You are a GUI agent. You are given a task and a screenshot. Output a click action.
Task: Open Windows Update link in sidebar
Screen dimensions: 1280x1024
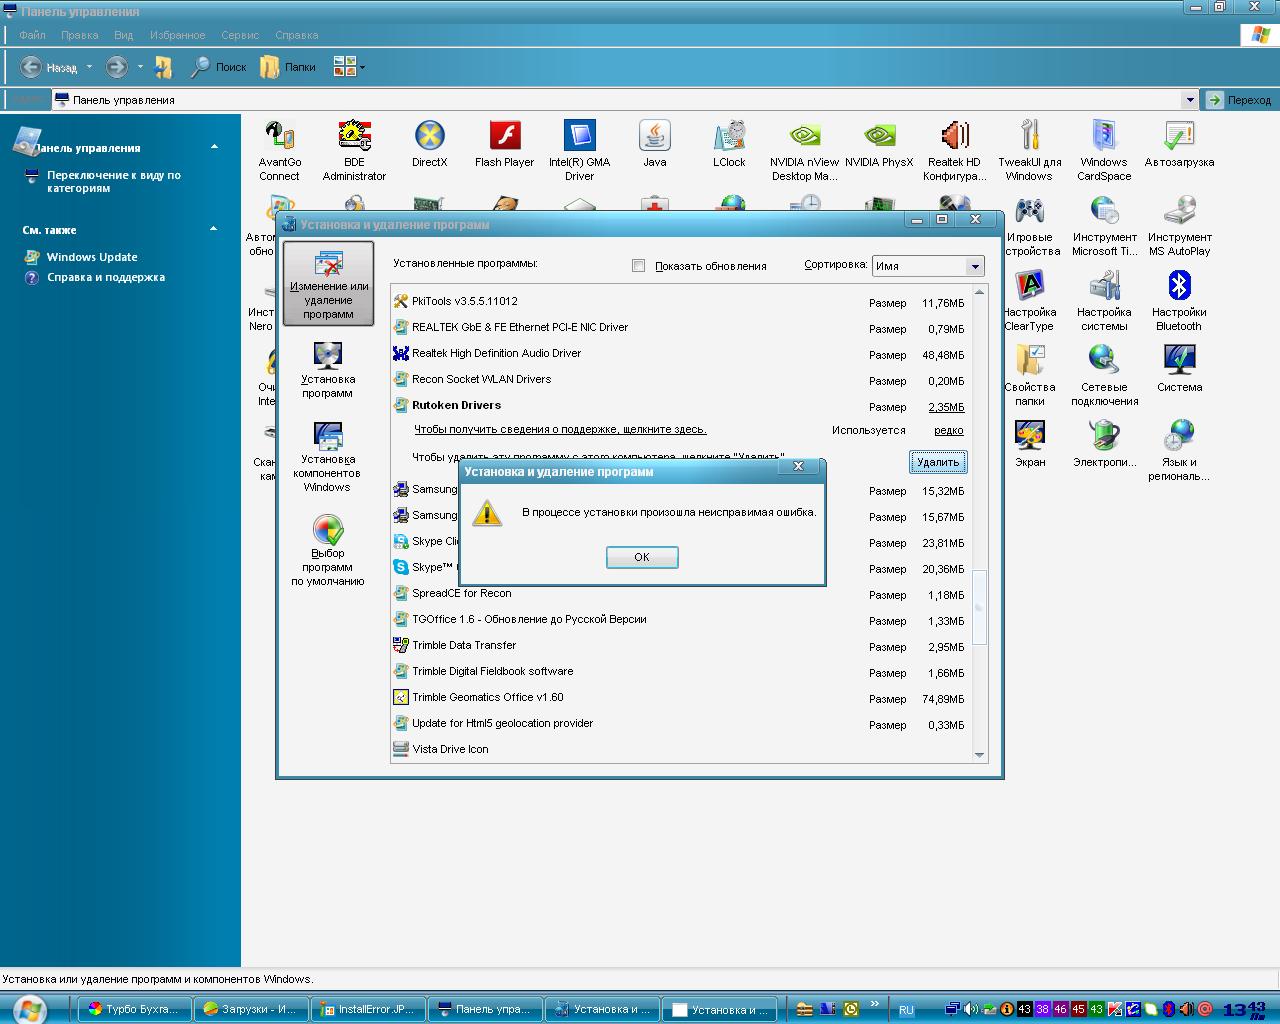[x=92, y=257]
